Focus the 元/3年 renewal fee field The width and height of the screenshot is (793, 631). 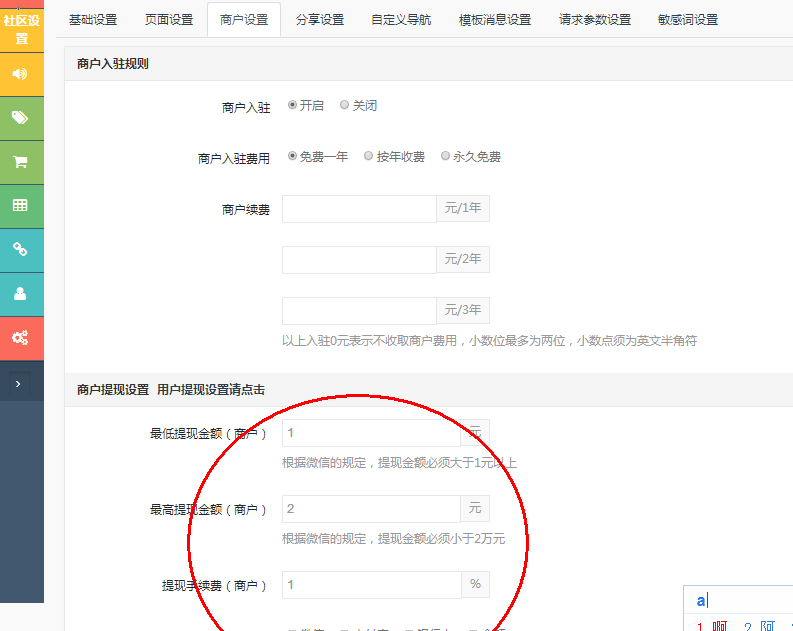[x=359, y=311]
